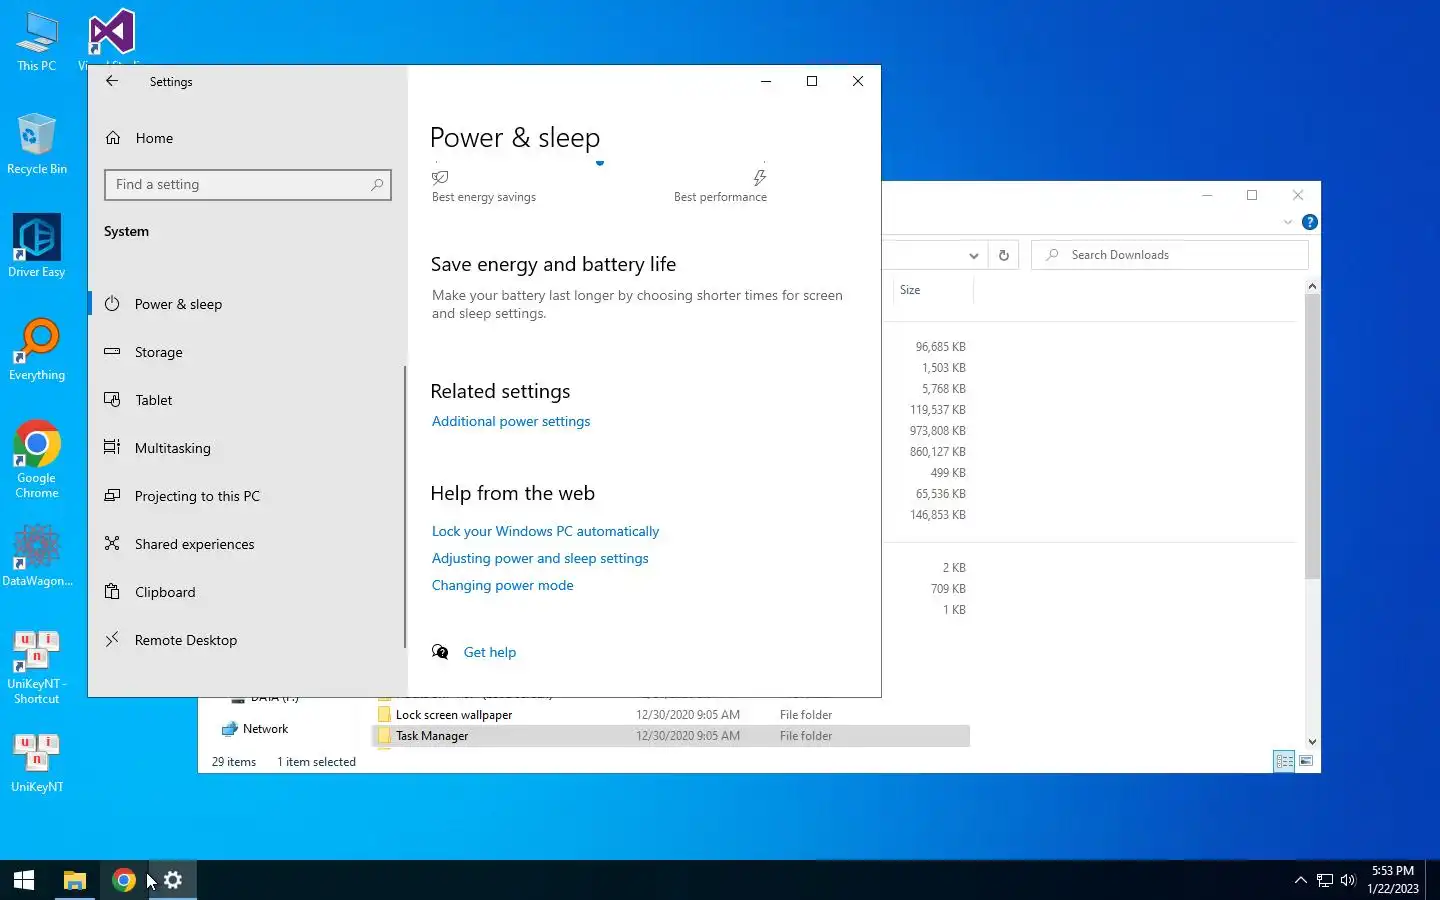Open the Multitasking settings page
Screen dimensions: 1440x900
pyautogui.click(x=247, y=448)
